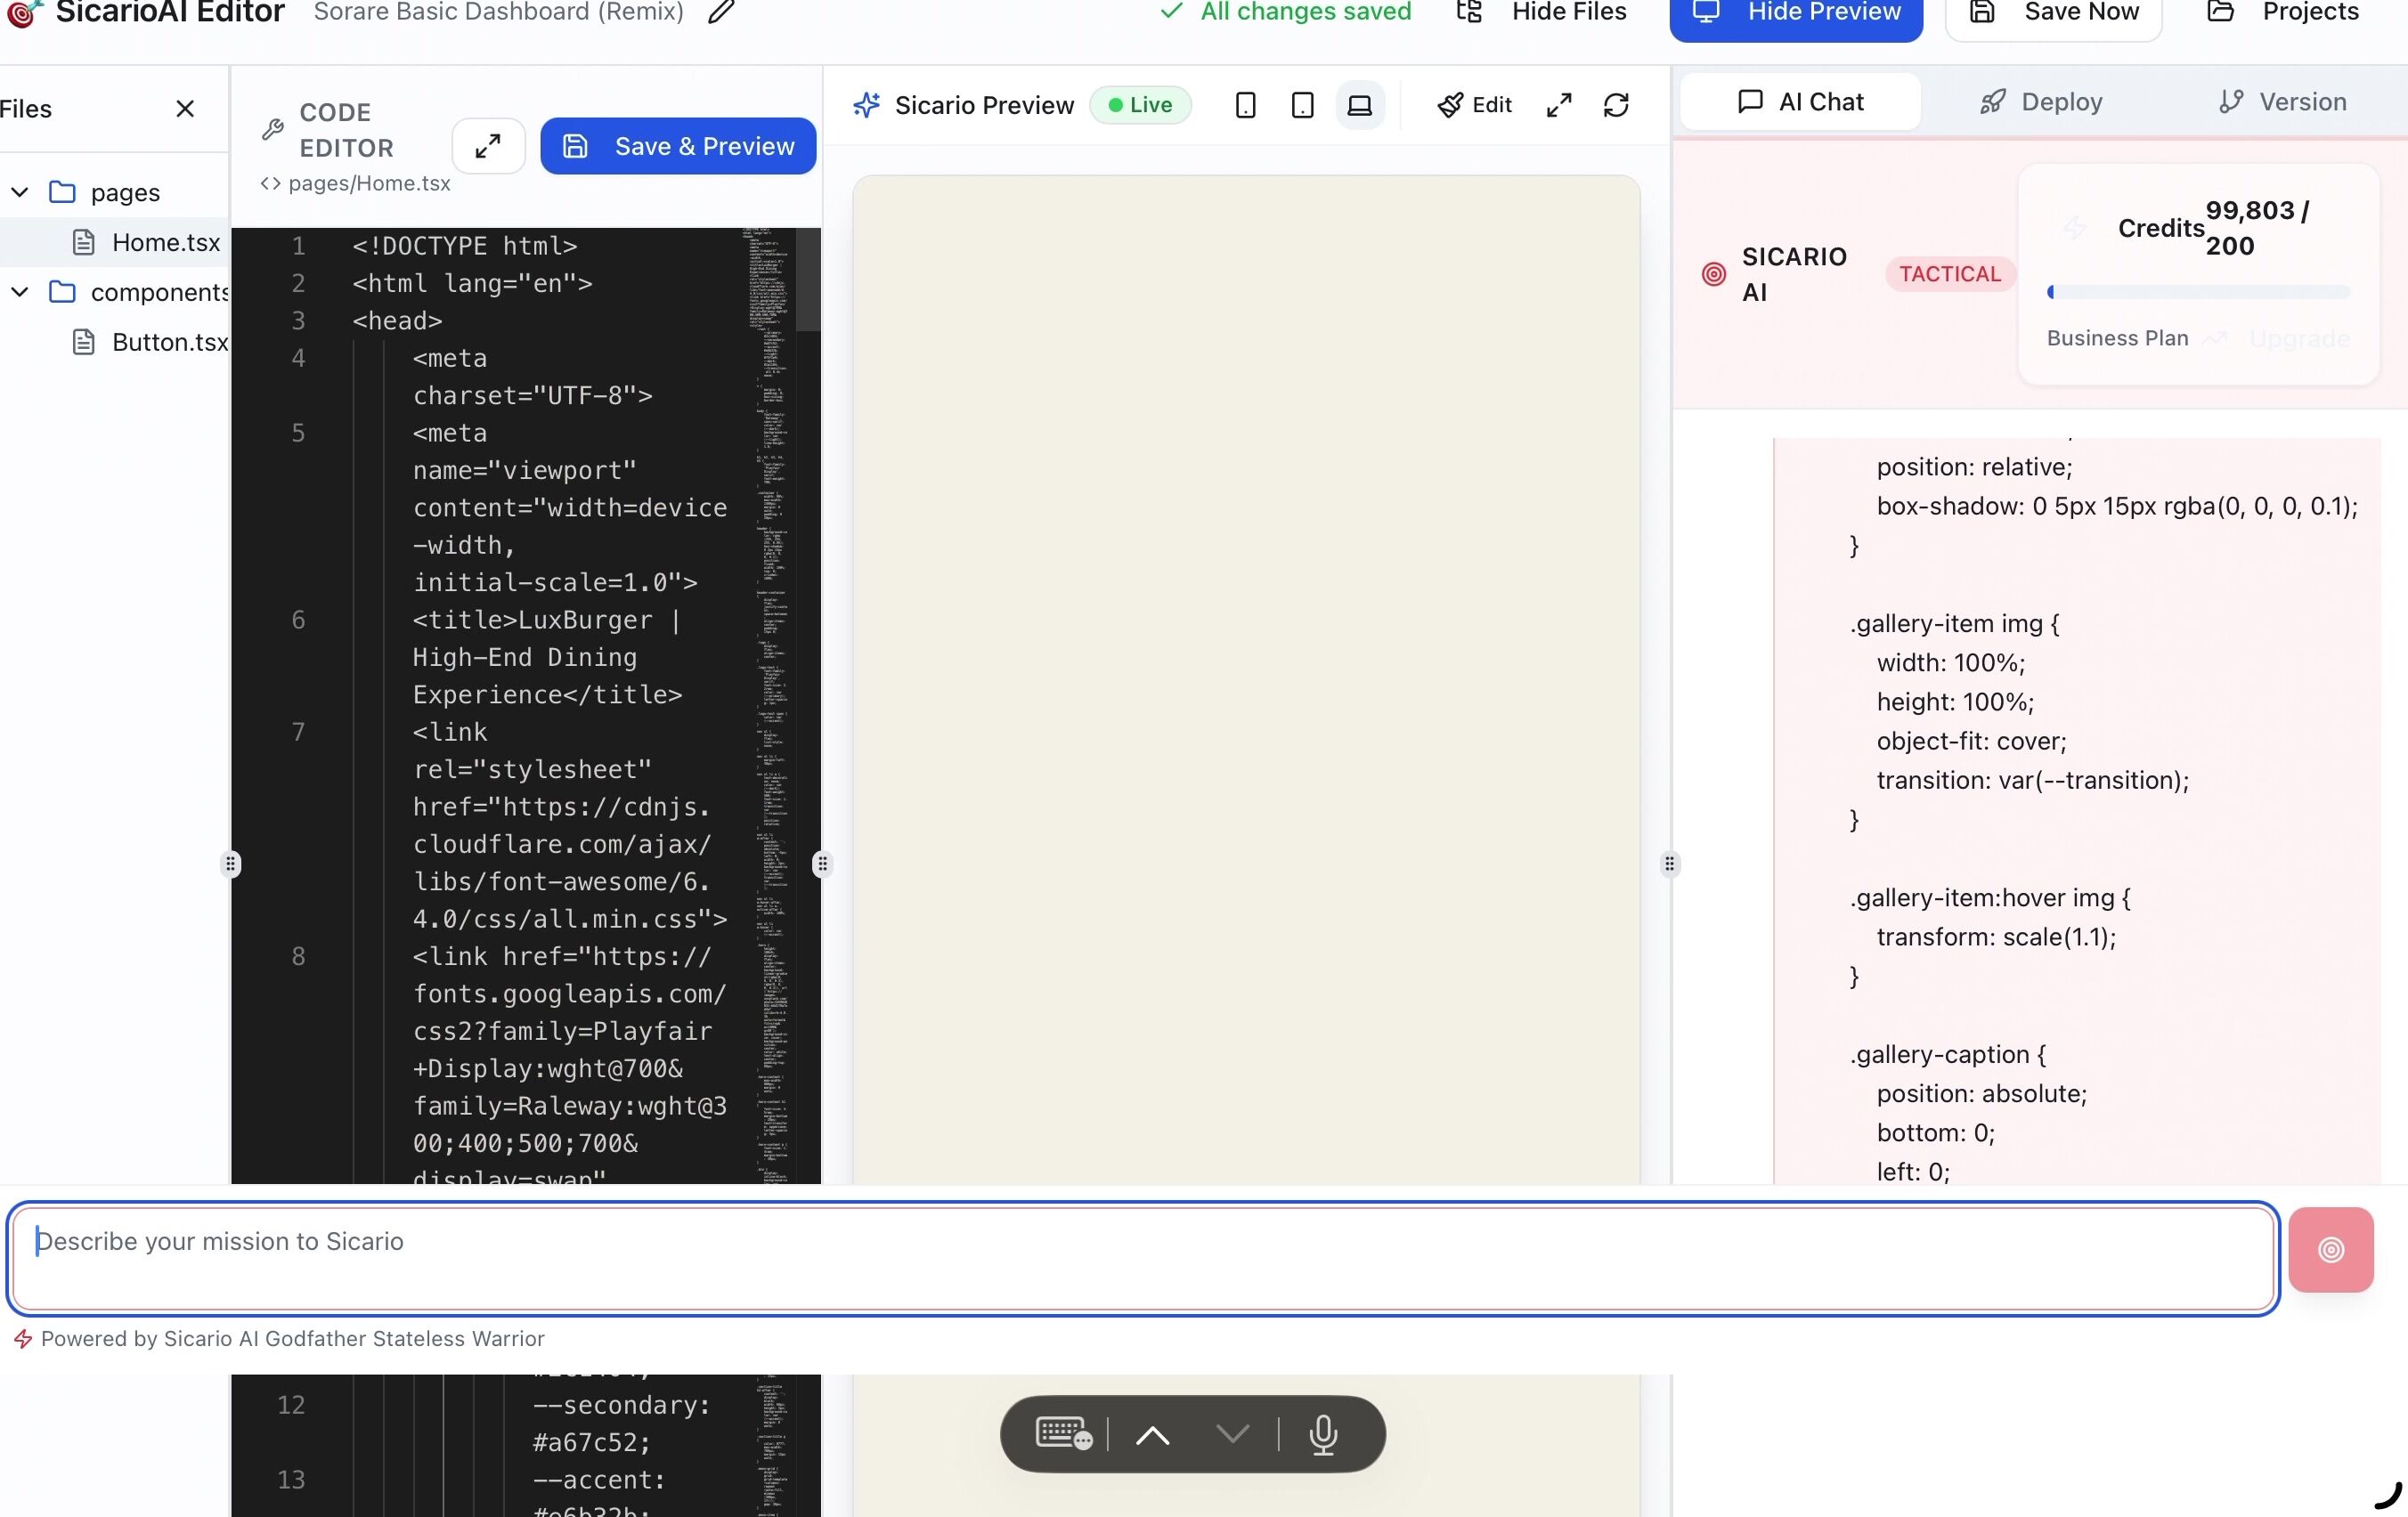Open the Version tab
The image size is (2408, 1517).
coord(2282,102)
